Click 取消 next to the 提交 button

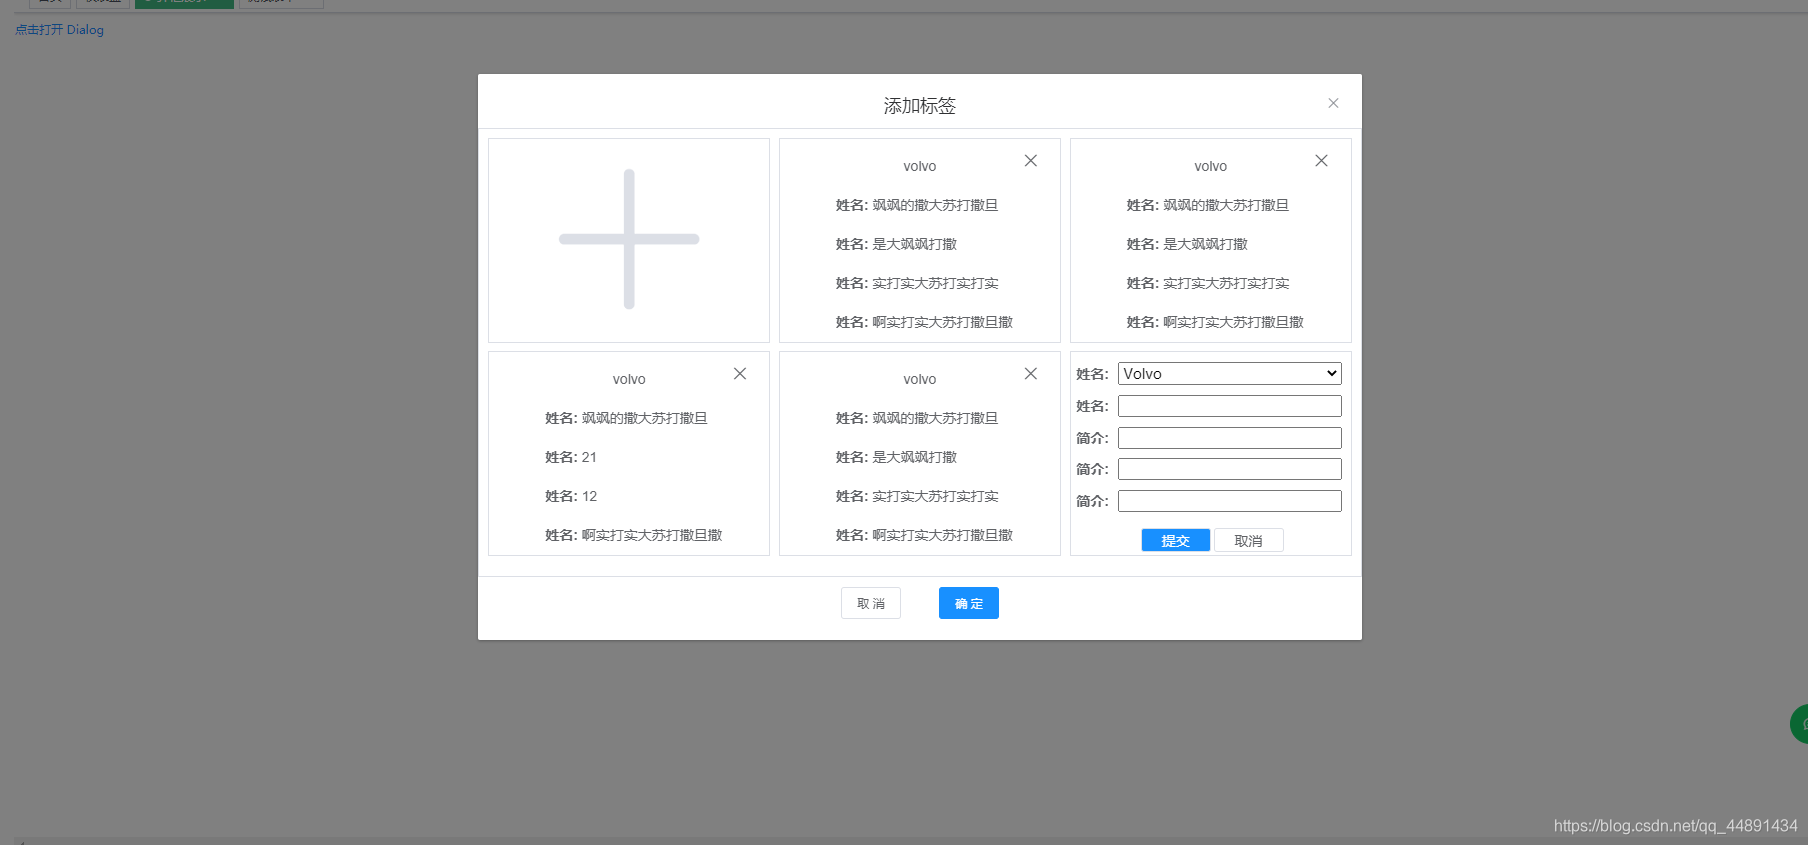pyautogui.click(x=1248, y=540)
